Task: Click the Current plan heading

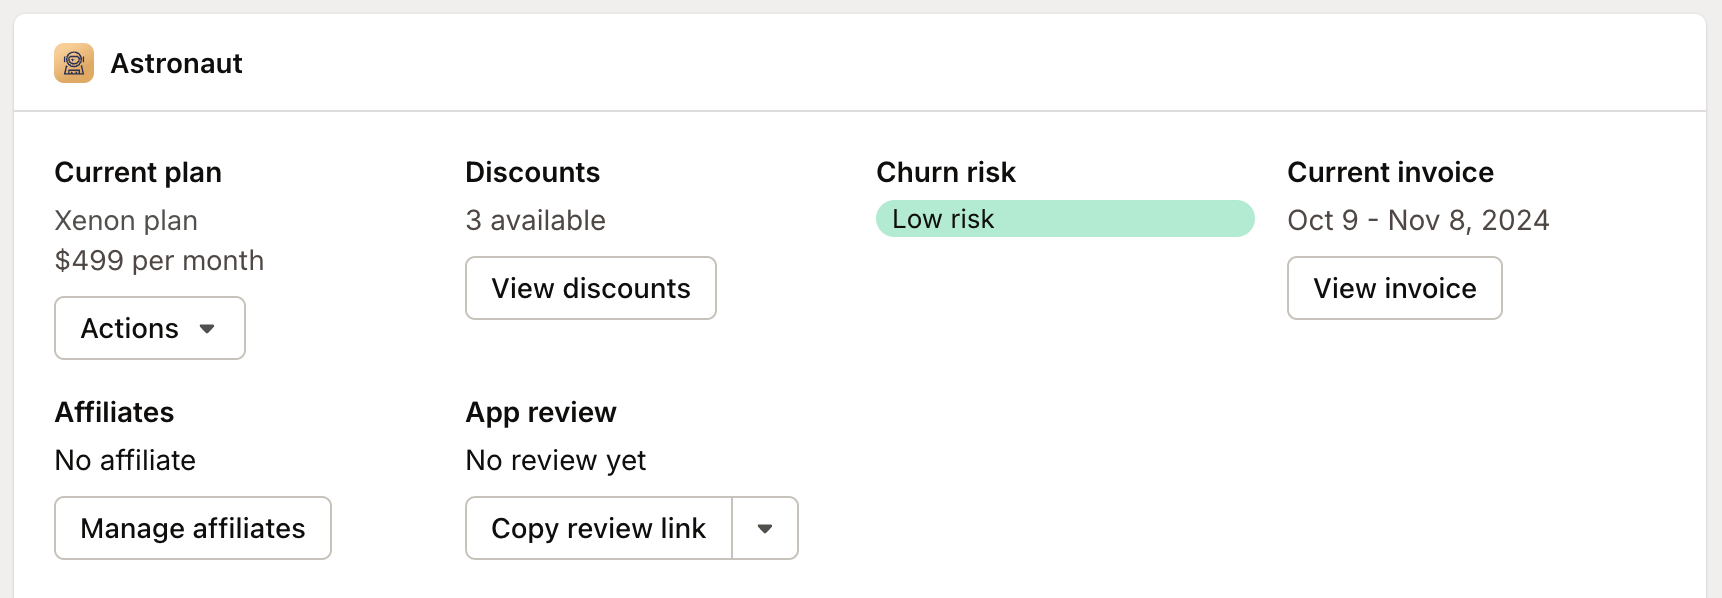Action: tap(138, 172)
